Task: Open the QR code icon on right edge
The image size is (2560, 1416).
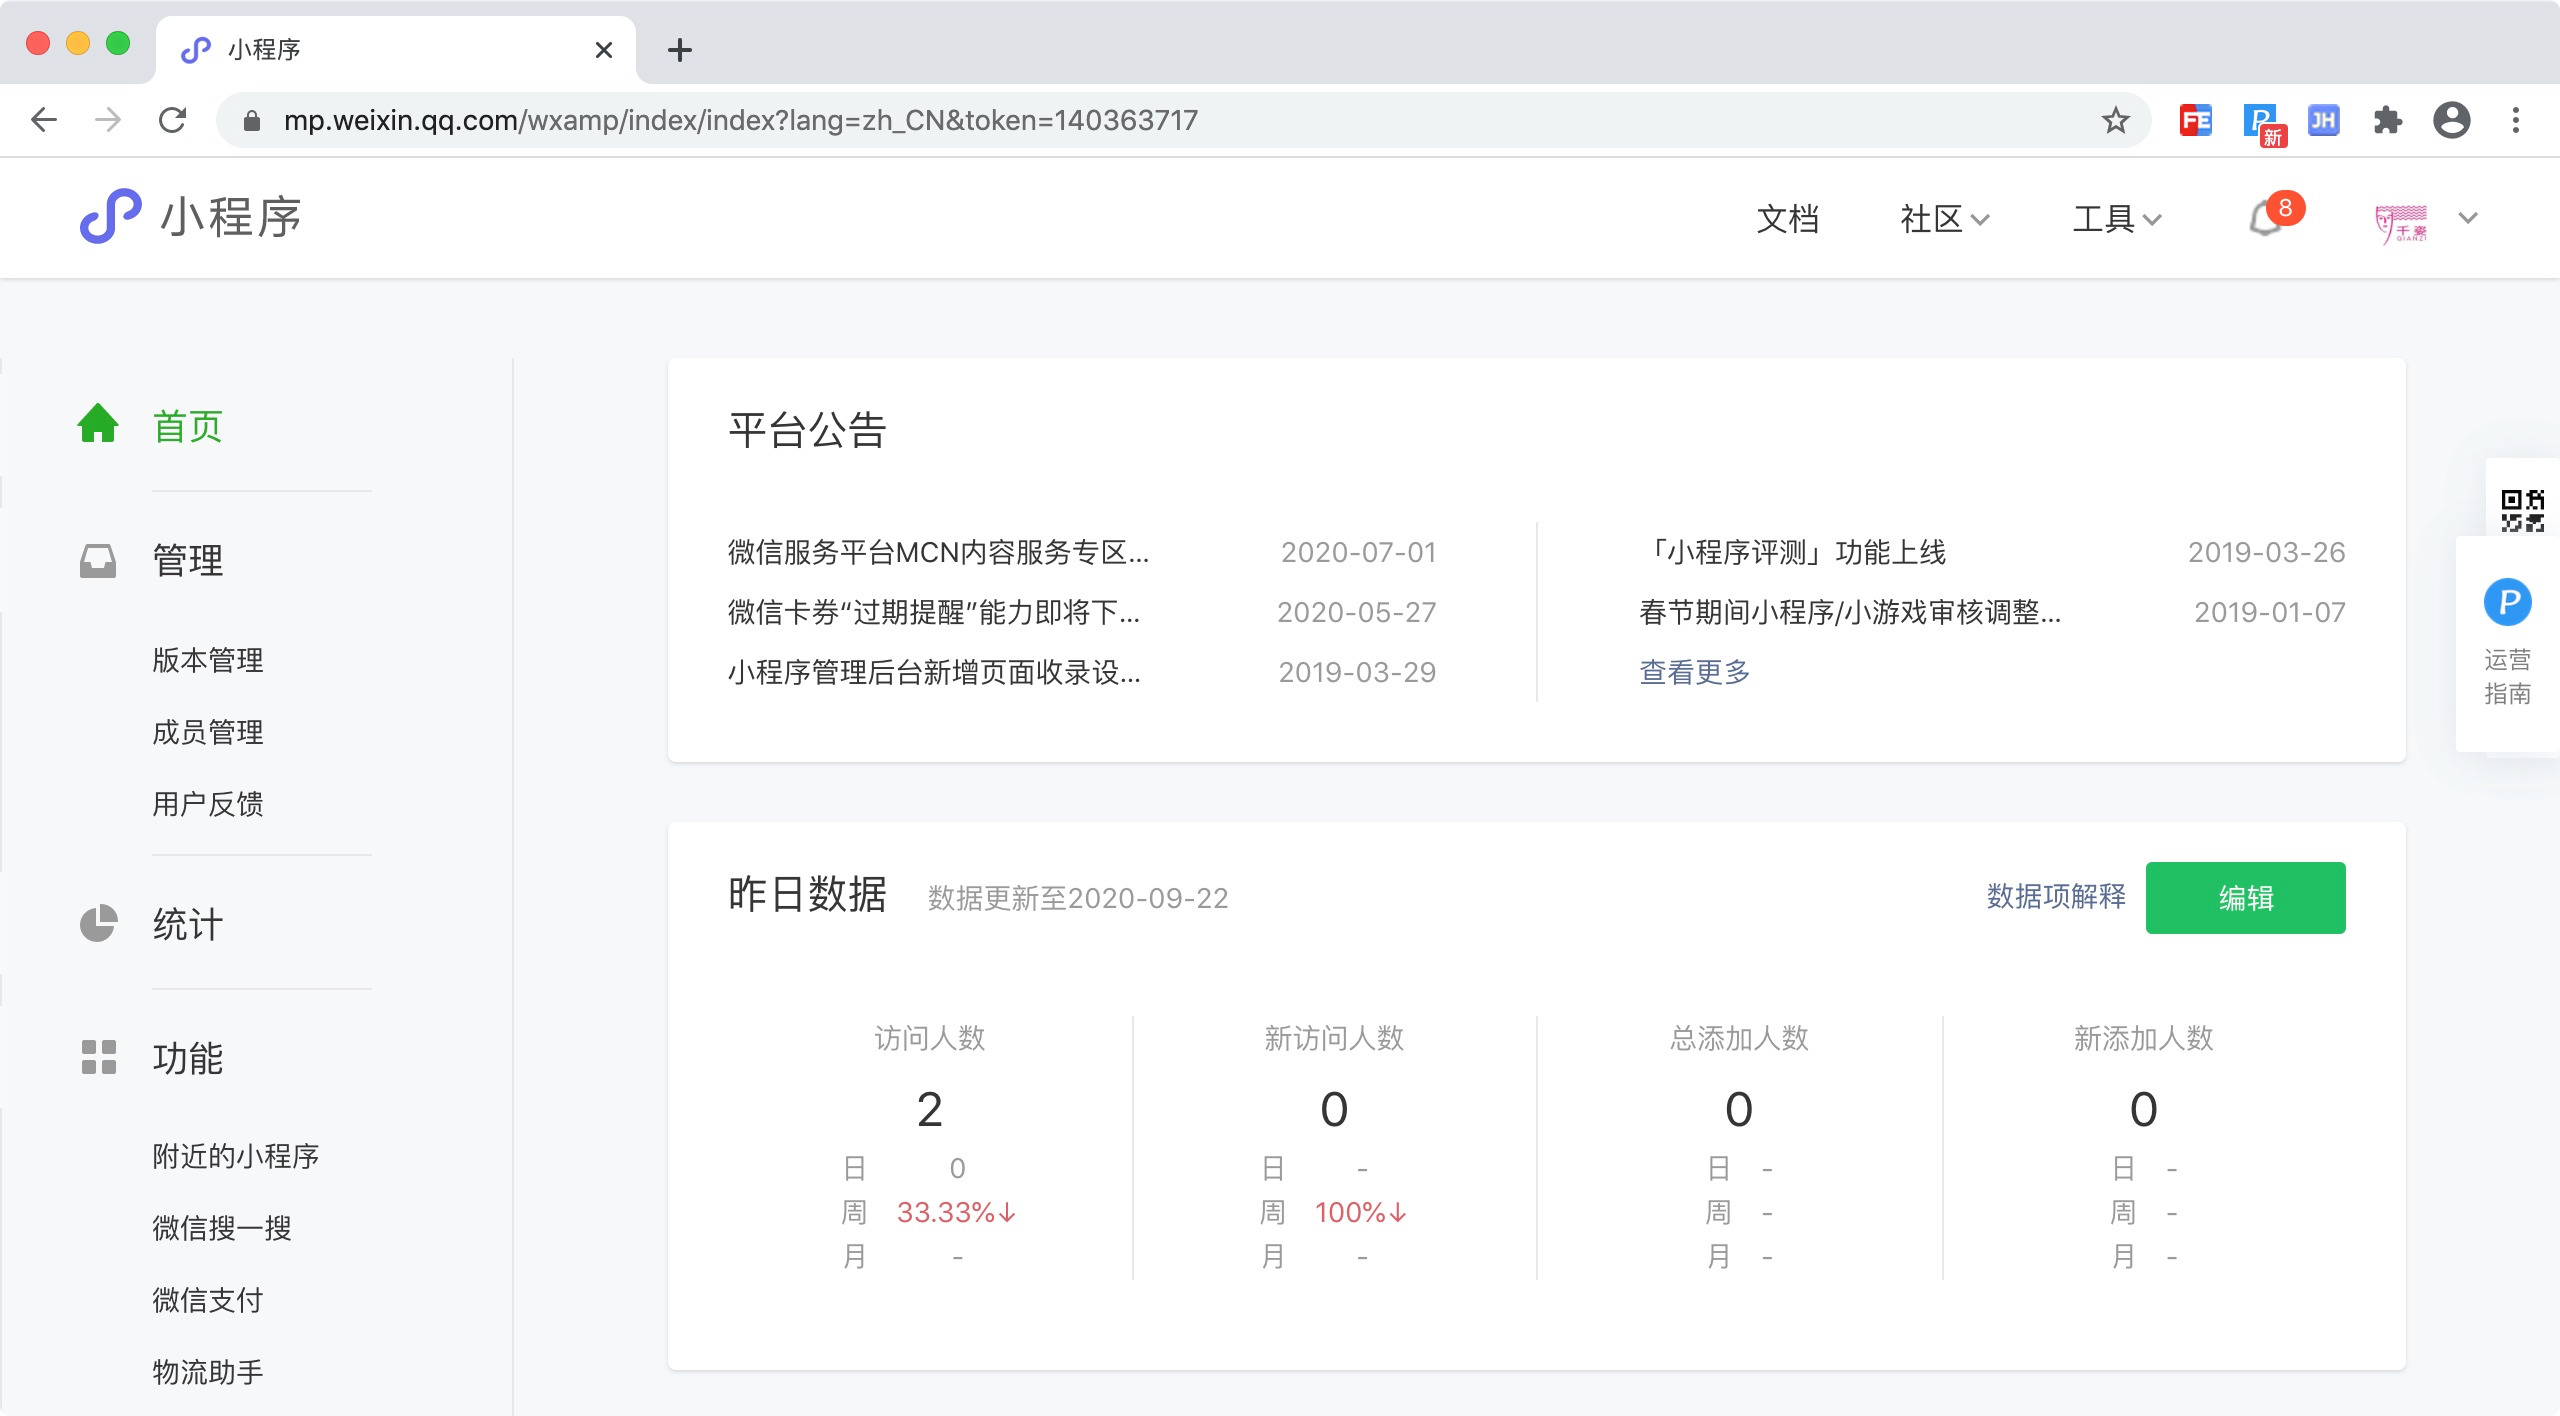Action: pyautogui.click(x=2522, y=510)
